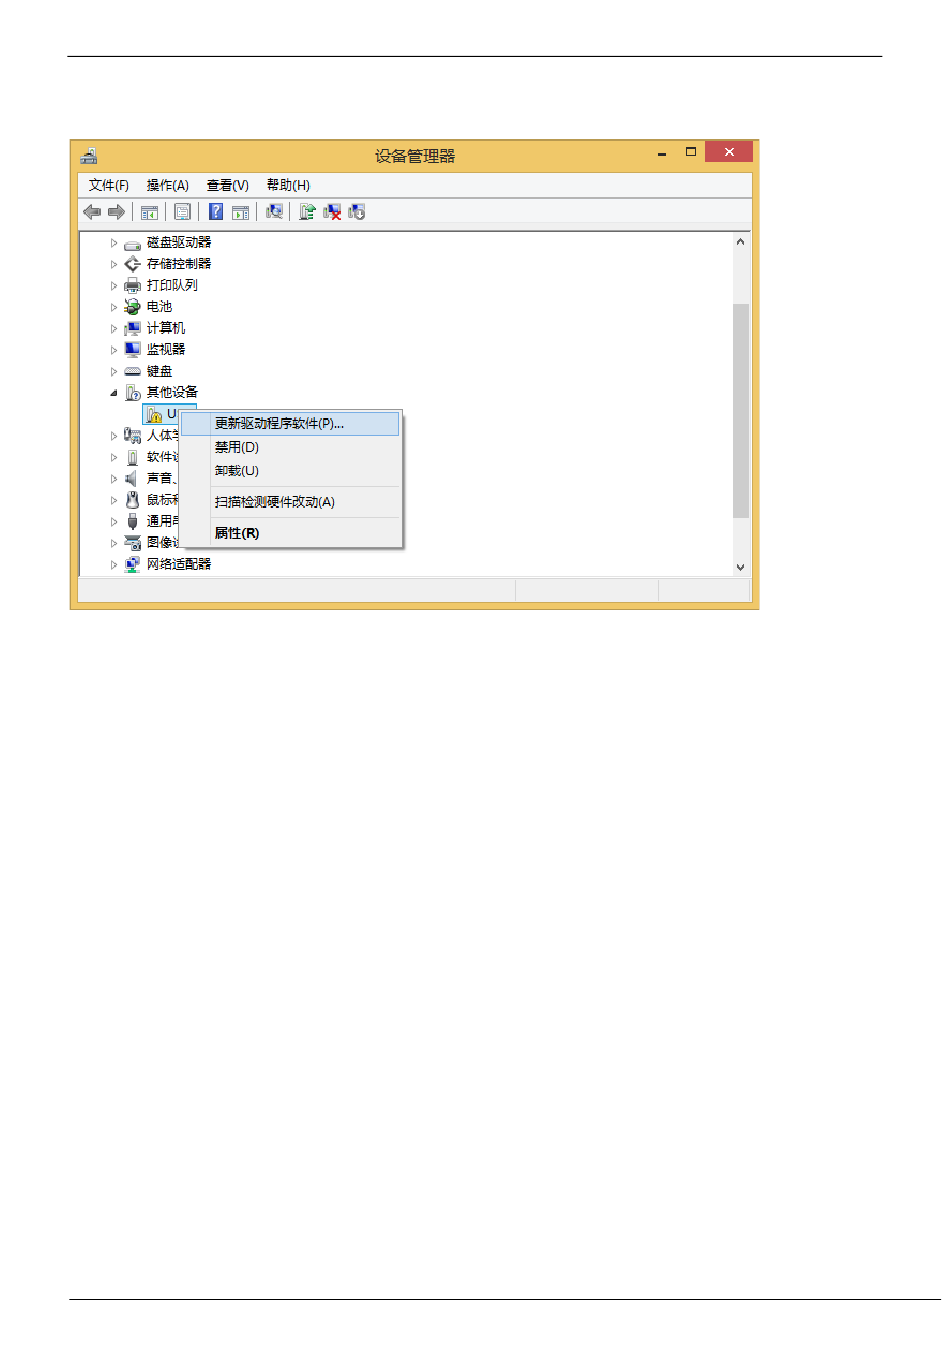Click the 其他设备 unknown-device category icon

pyautogui.click(x=132, y=393)
